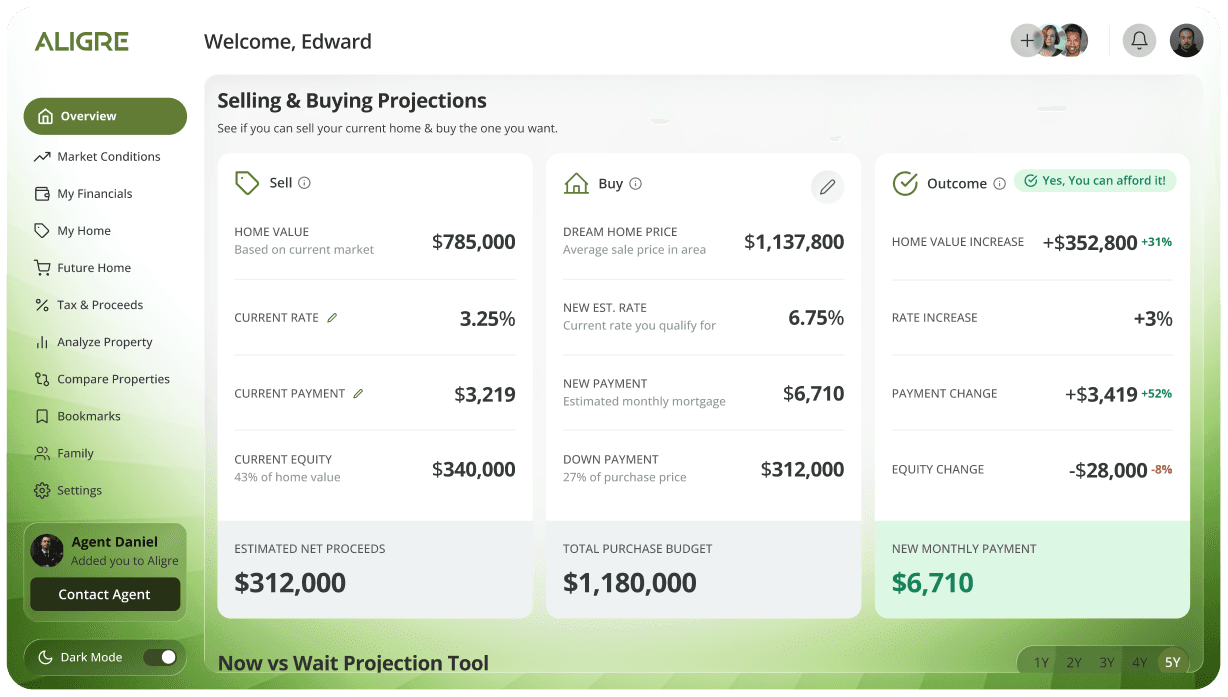Click the +$352,800 home value increase

click(1090, 243)
